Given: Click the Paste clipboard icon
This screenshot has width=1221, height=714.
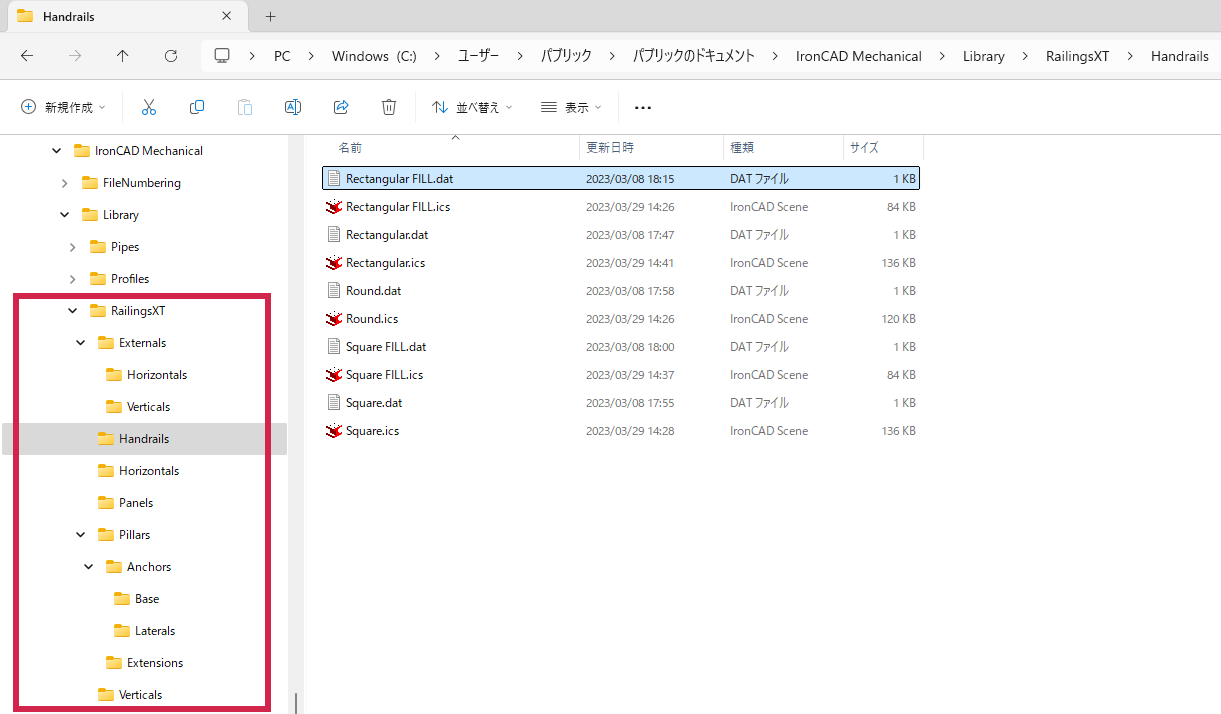Looking at the screenshot, I should coord(245,107).
